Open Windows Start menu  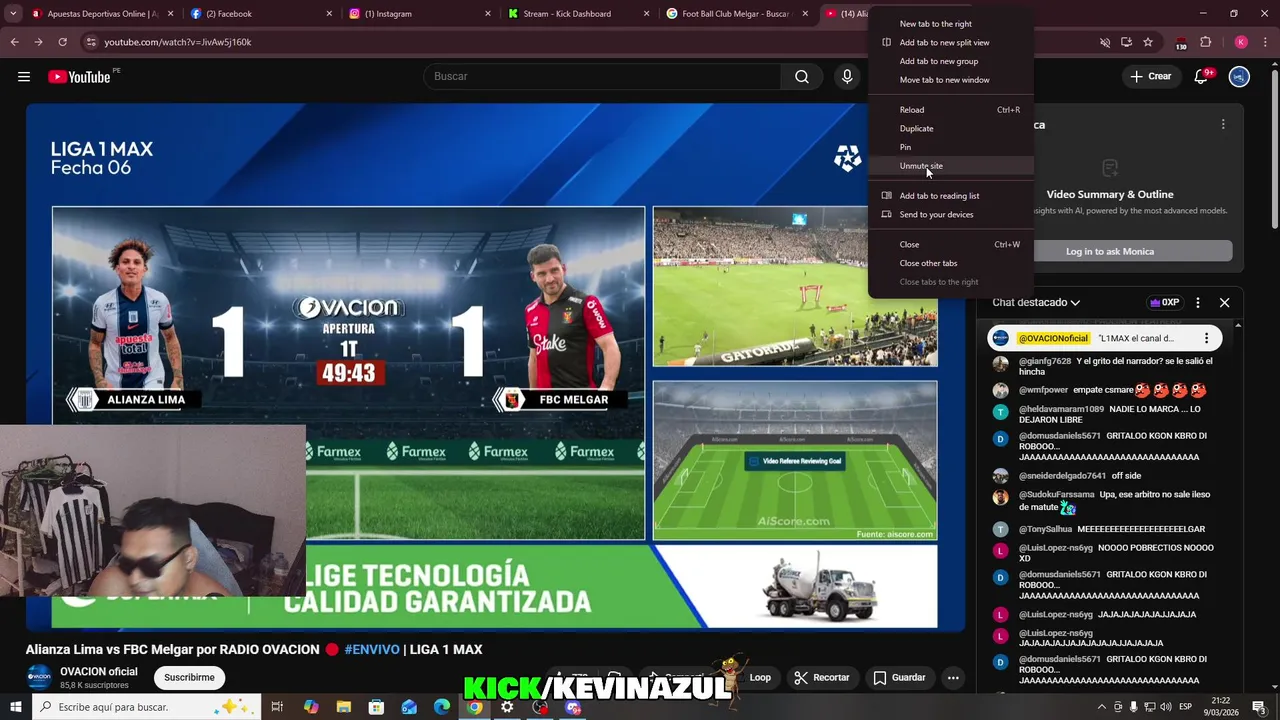pos(15,707)
